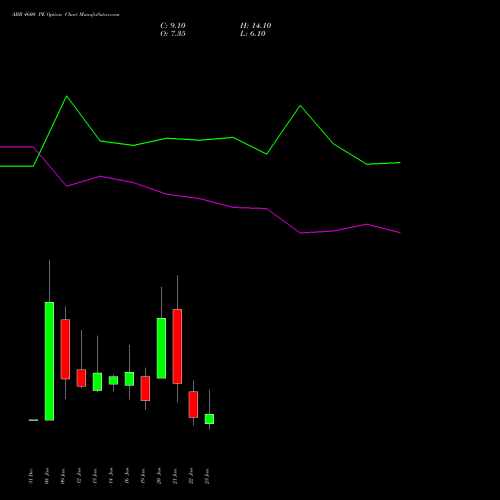Viewport: 500px width, 500px height.
Task: Select the 19 Jan date label
Action: pos(143,476)
